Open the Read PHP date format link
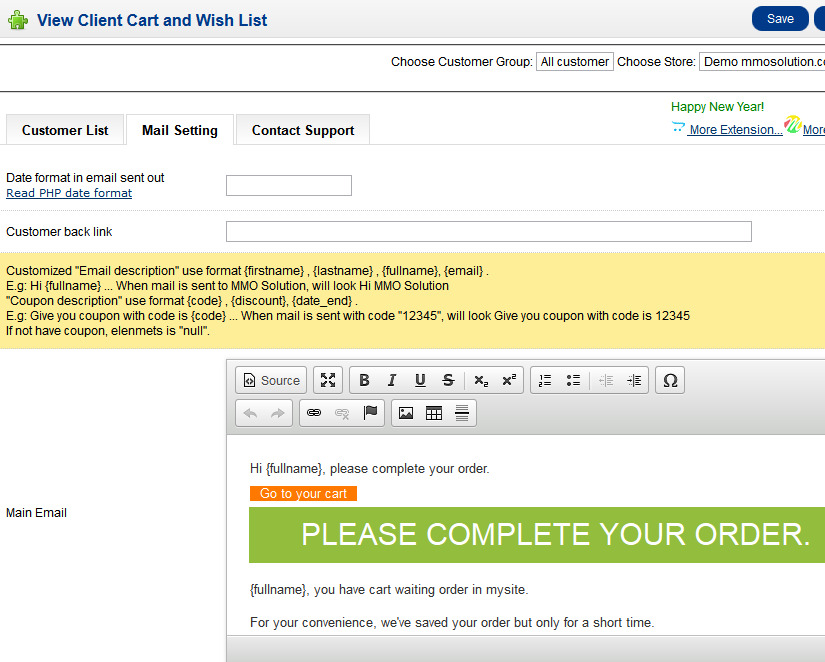The width and height of the screenshot is (825, 662). click(69, 193)
